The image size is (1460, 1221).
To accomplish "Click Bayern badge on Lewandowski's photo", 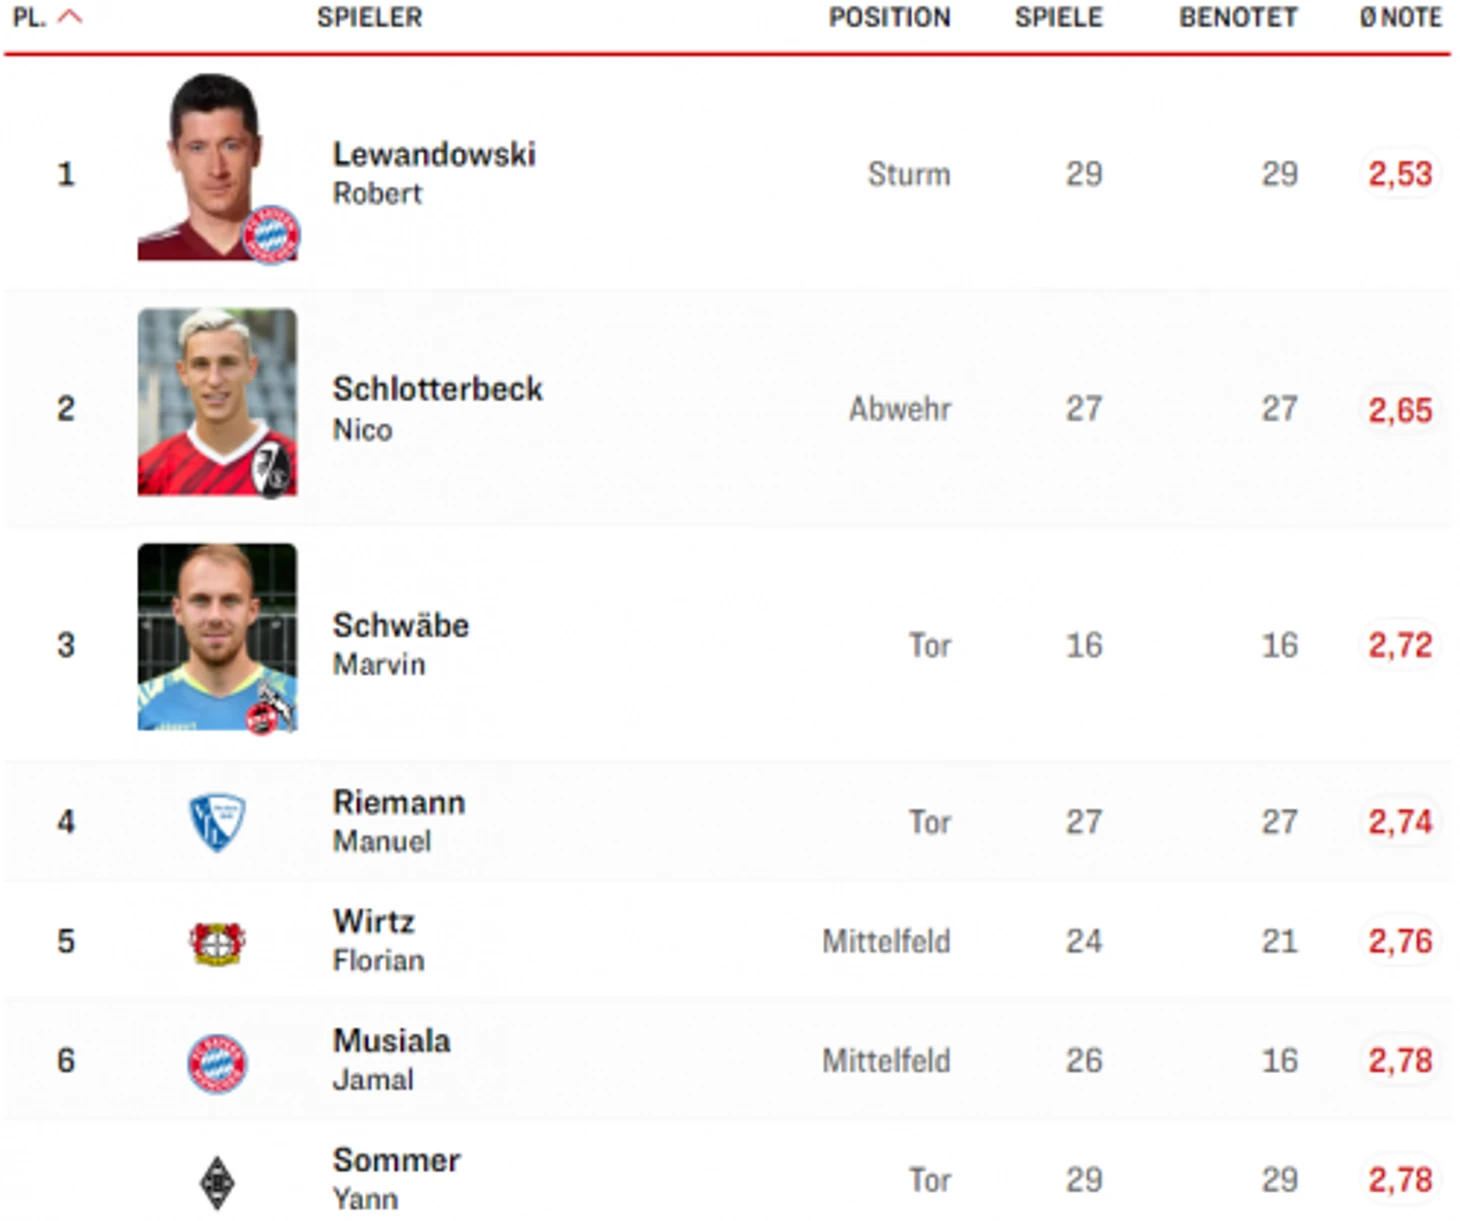I will coord(271,235).
